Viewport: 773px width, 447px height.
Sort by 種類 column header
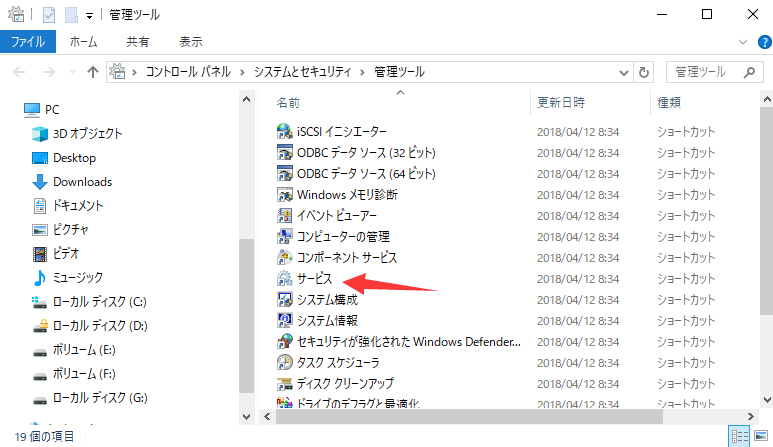[x=669, y=103]
